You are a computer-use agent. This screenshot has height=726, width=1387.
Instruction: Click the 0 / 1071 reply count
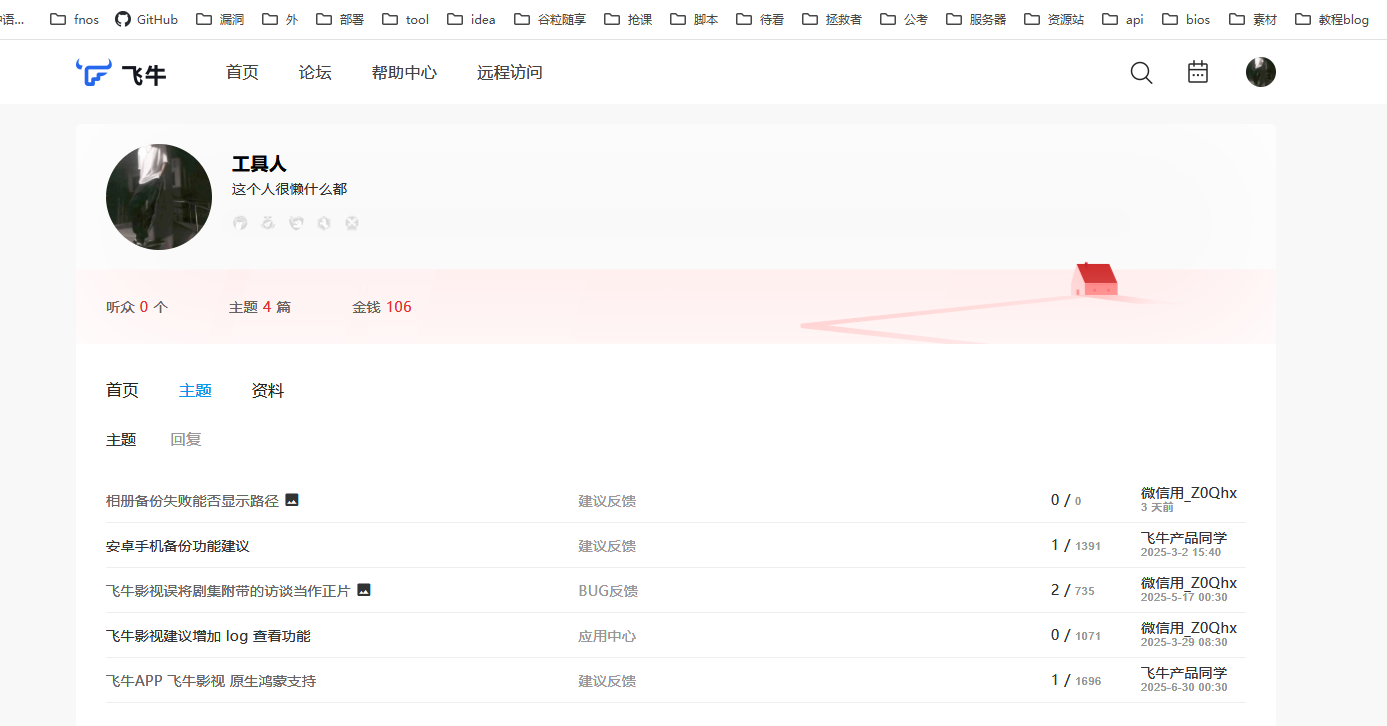pyautogui.click(x=1076, y=635)
